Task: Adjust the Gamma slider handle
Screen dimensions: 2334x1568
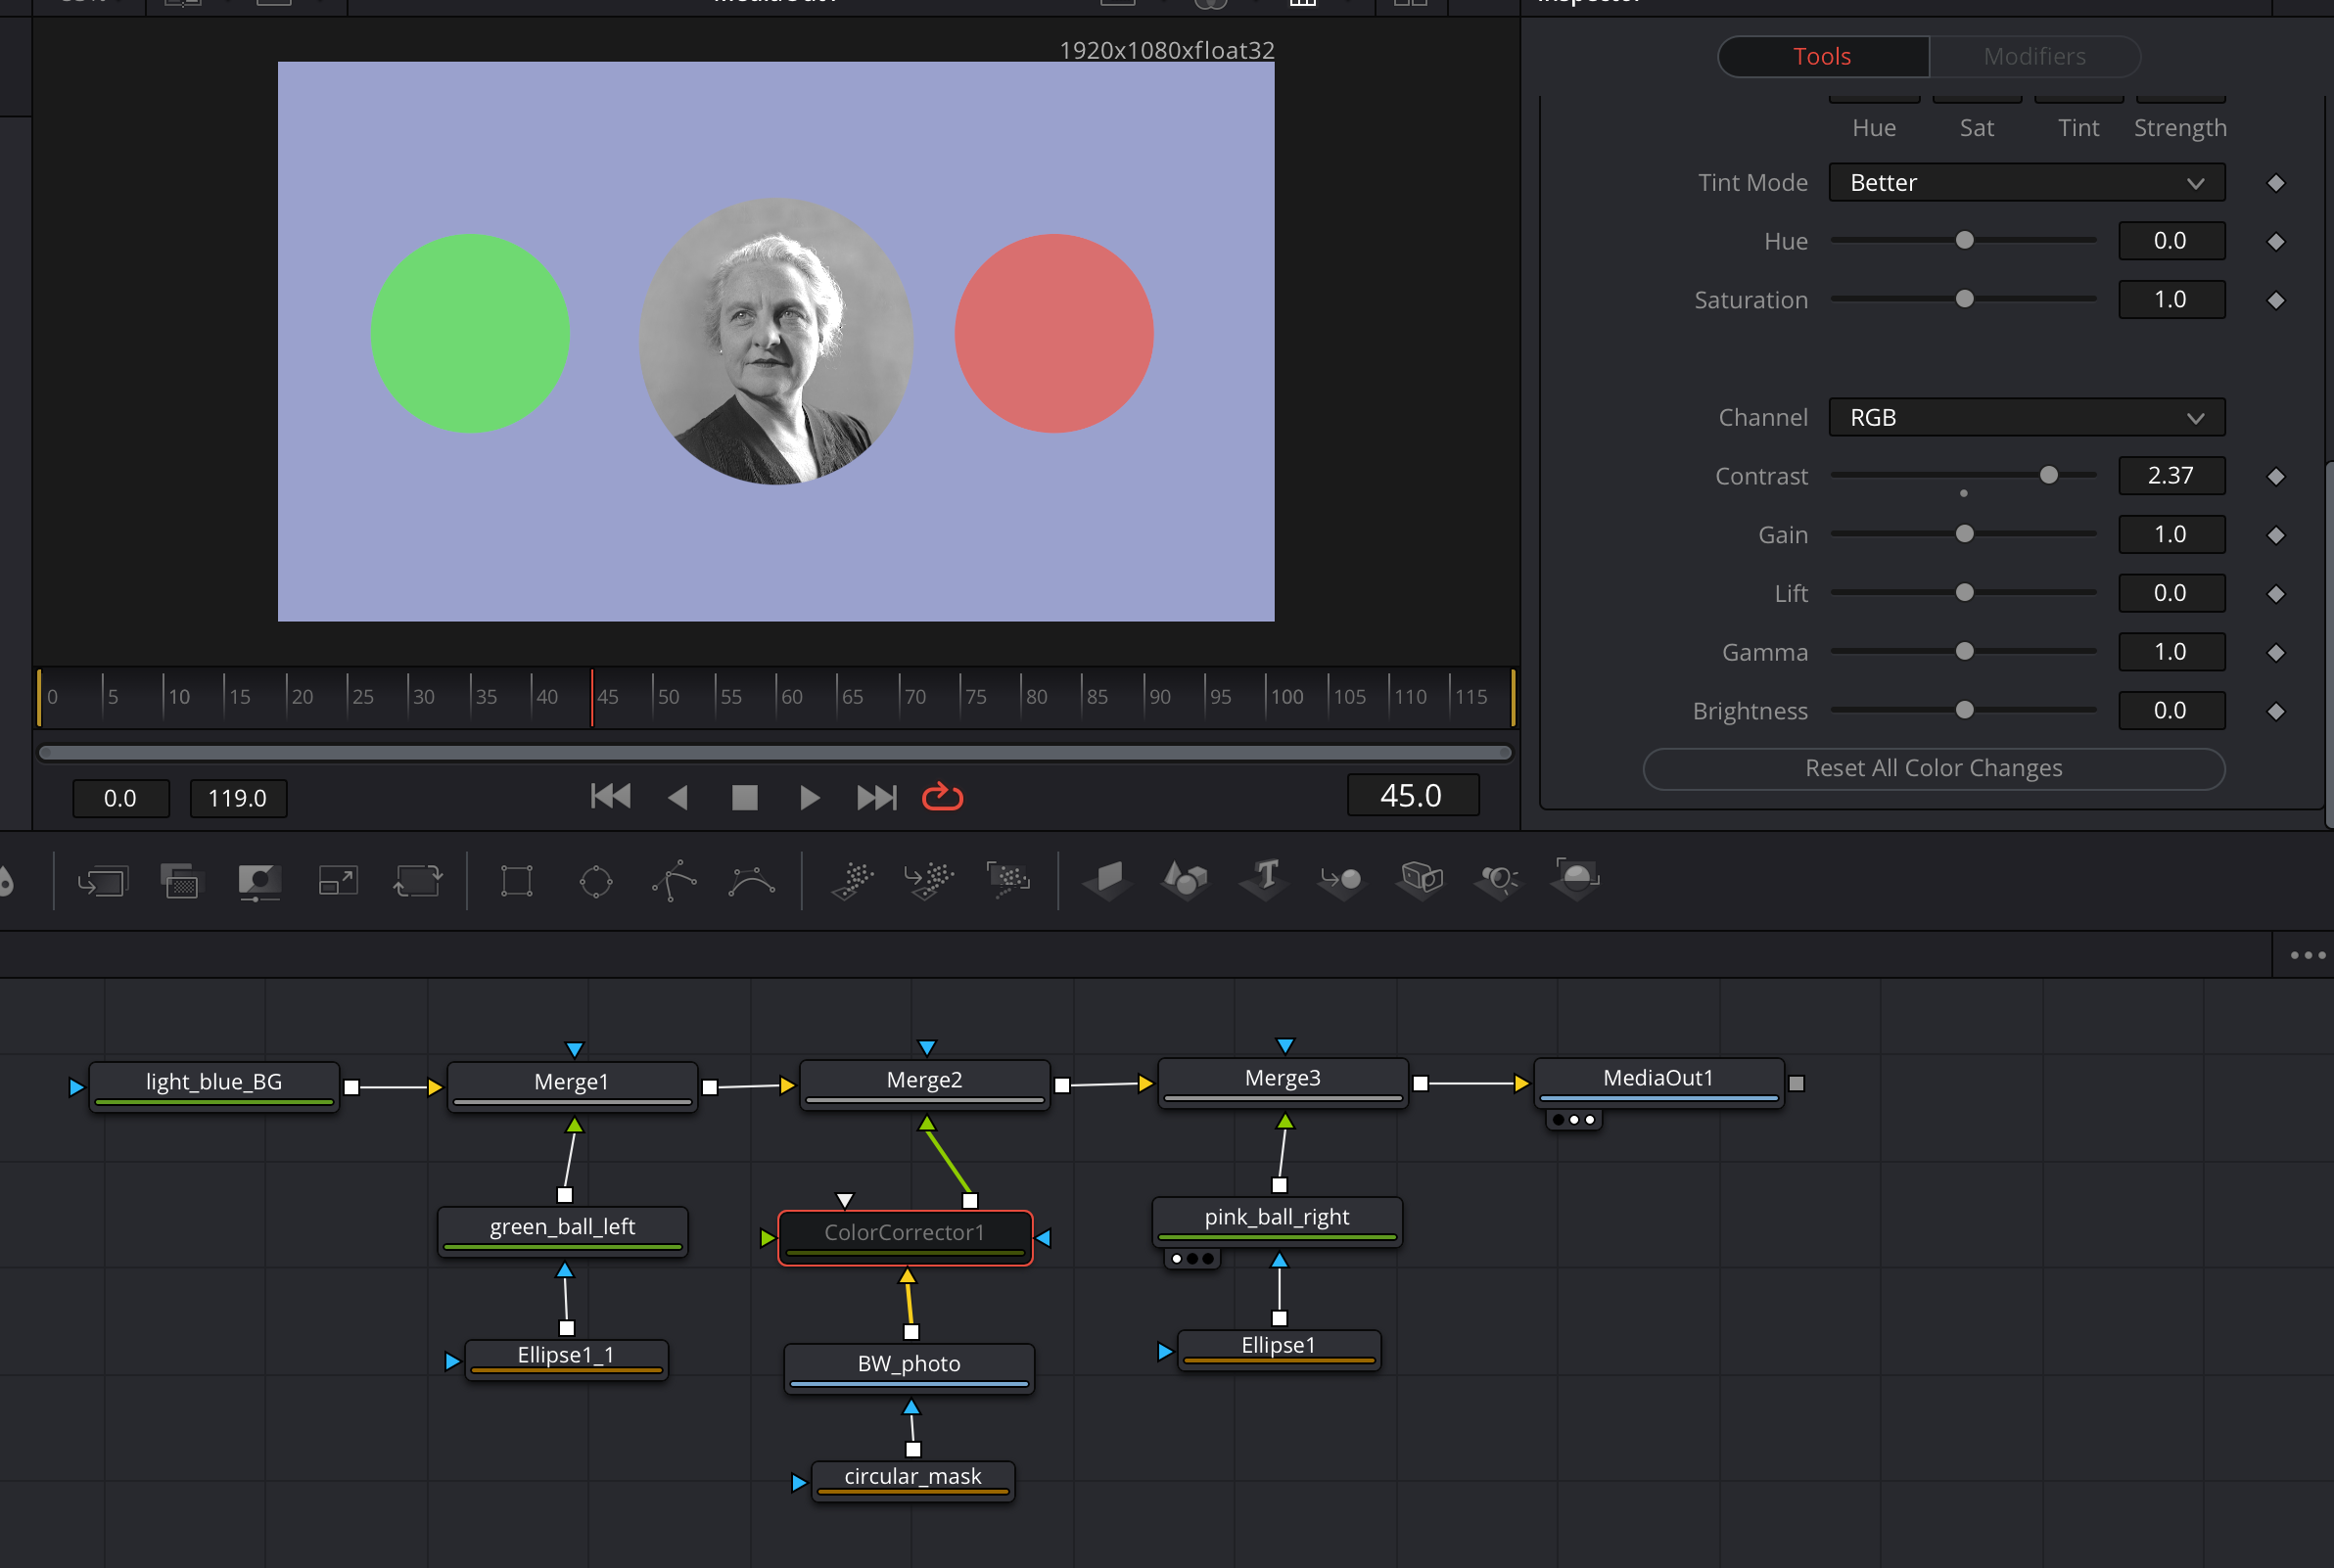Action: [x=1964, y=651]
